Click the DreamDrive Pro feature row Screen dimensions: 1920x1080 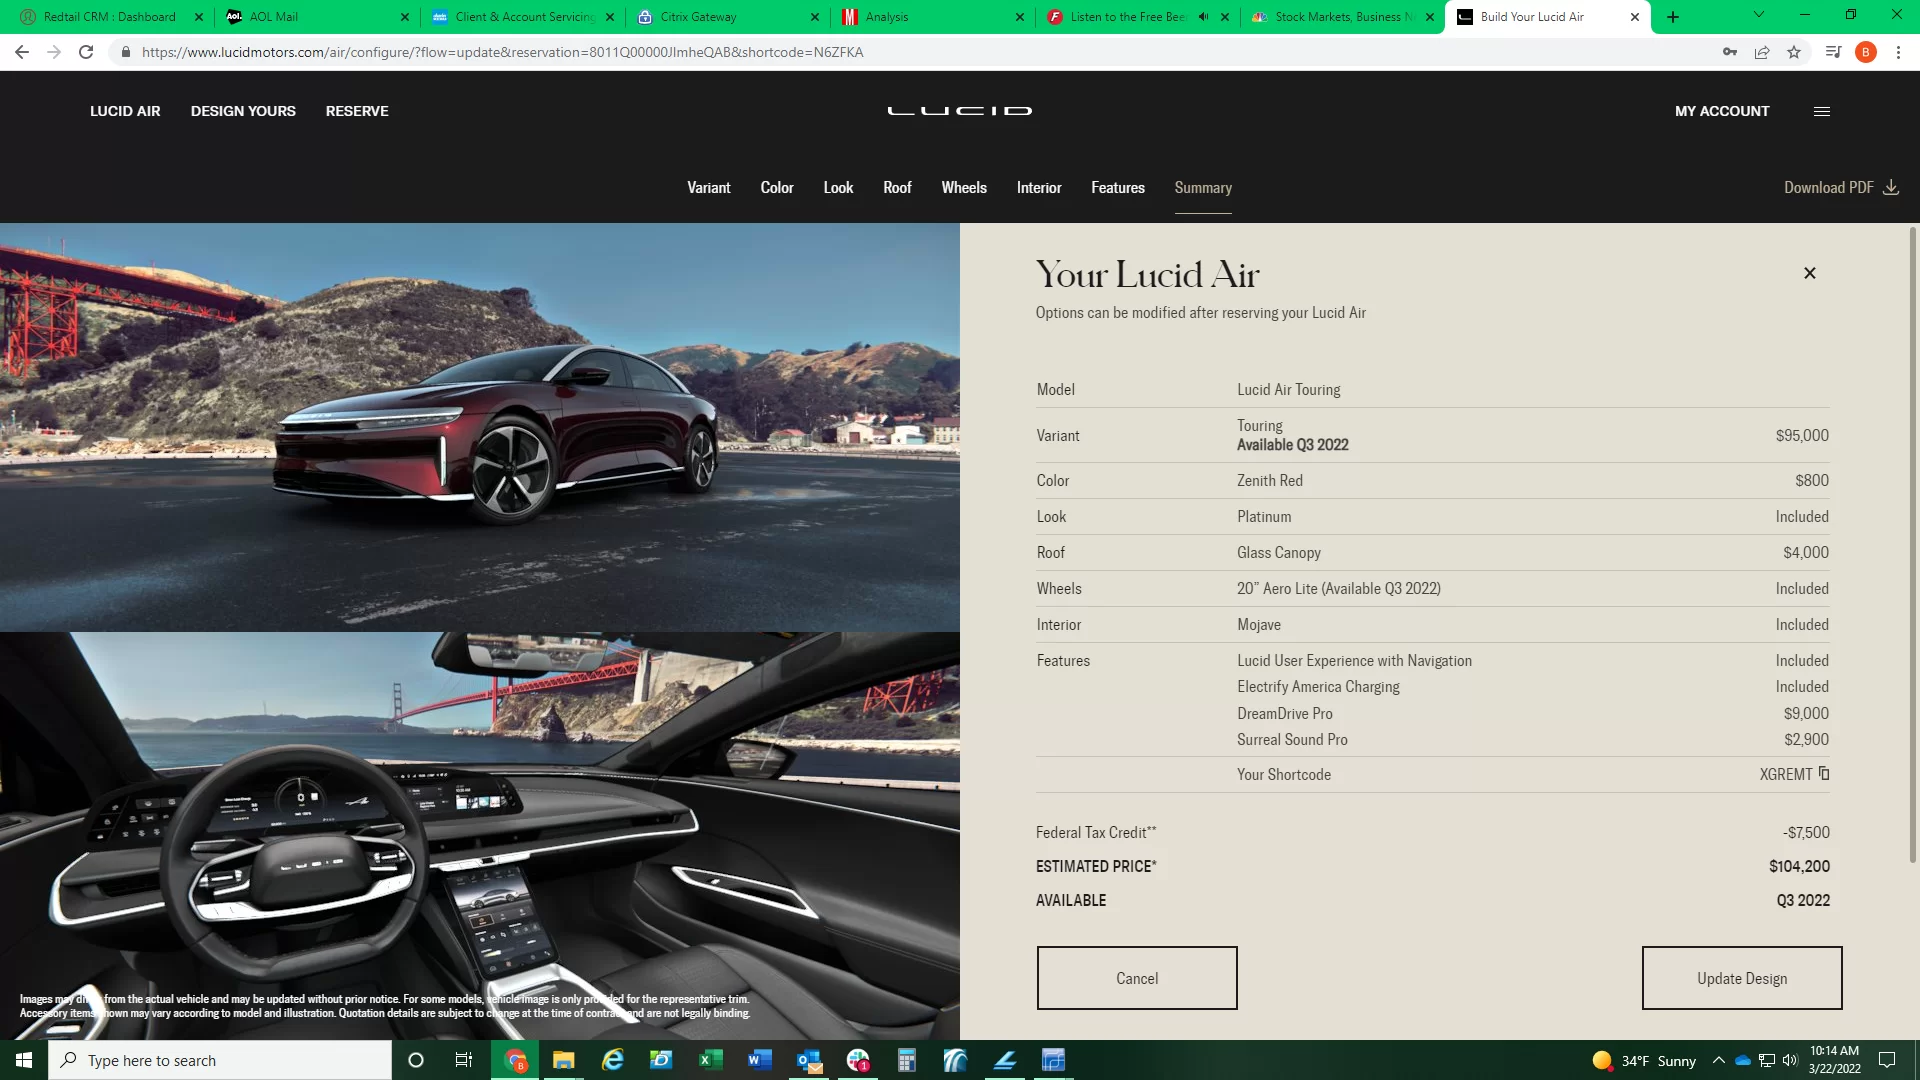coord(1532,713)
